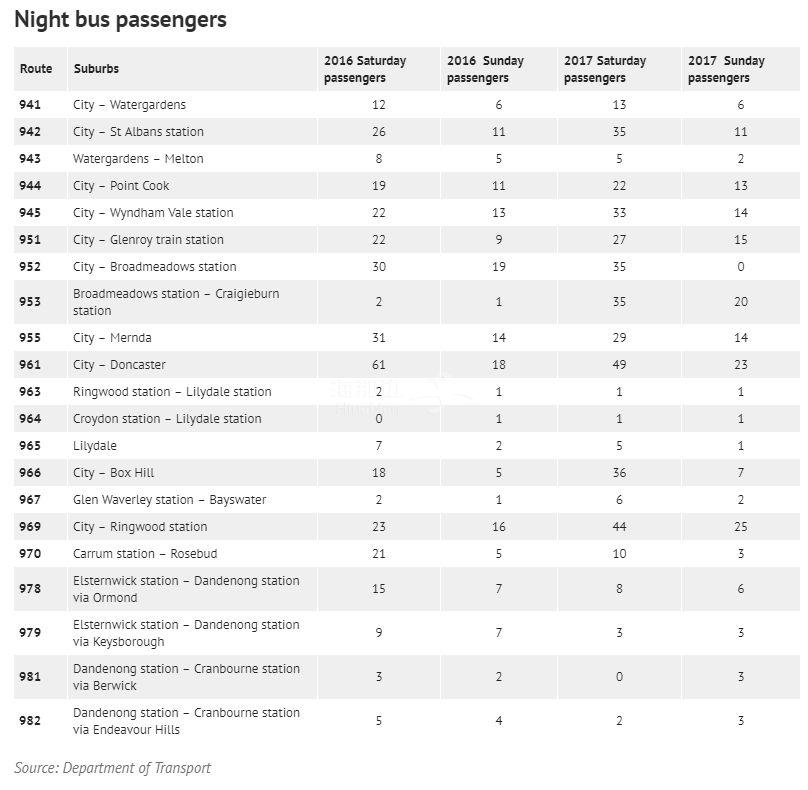Select route number 982
The image size is (808, 790).
31,721
